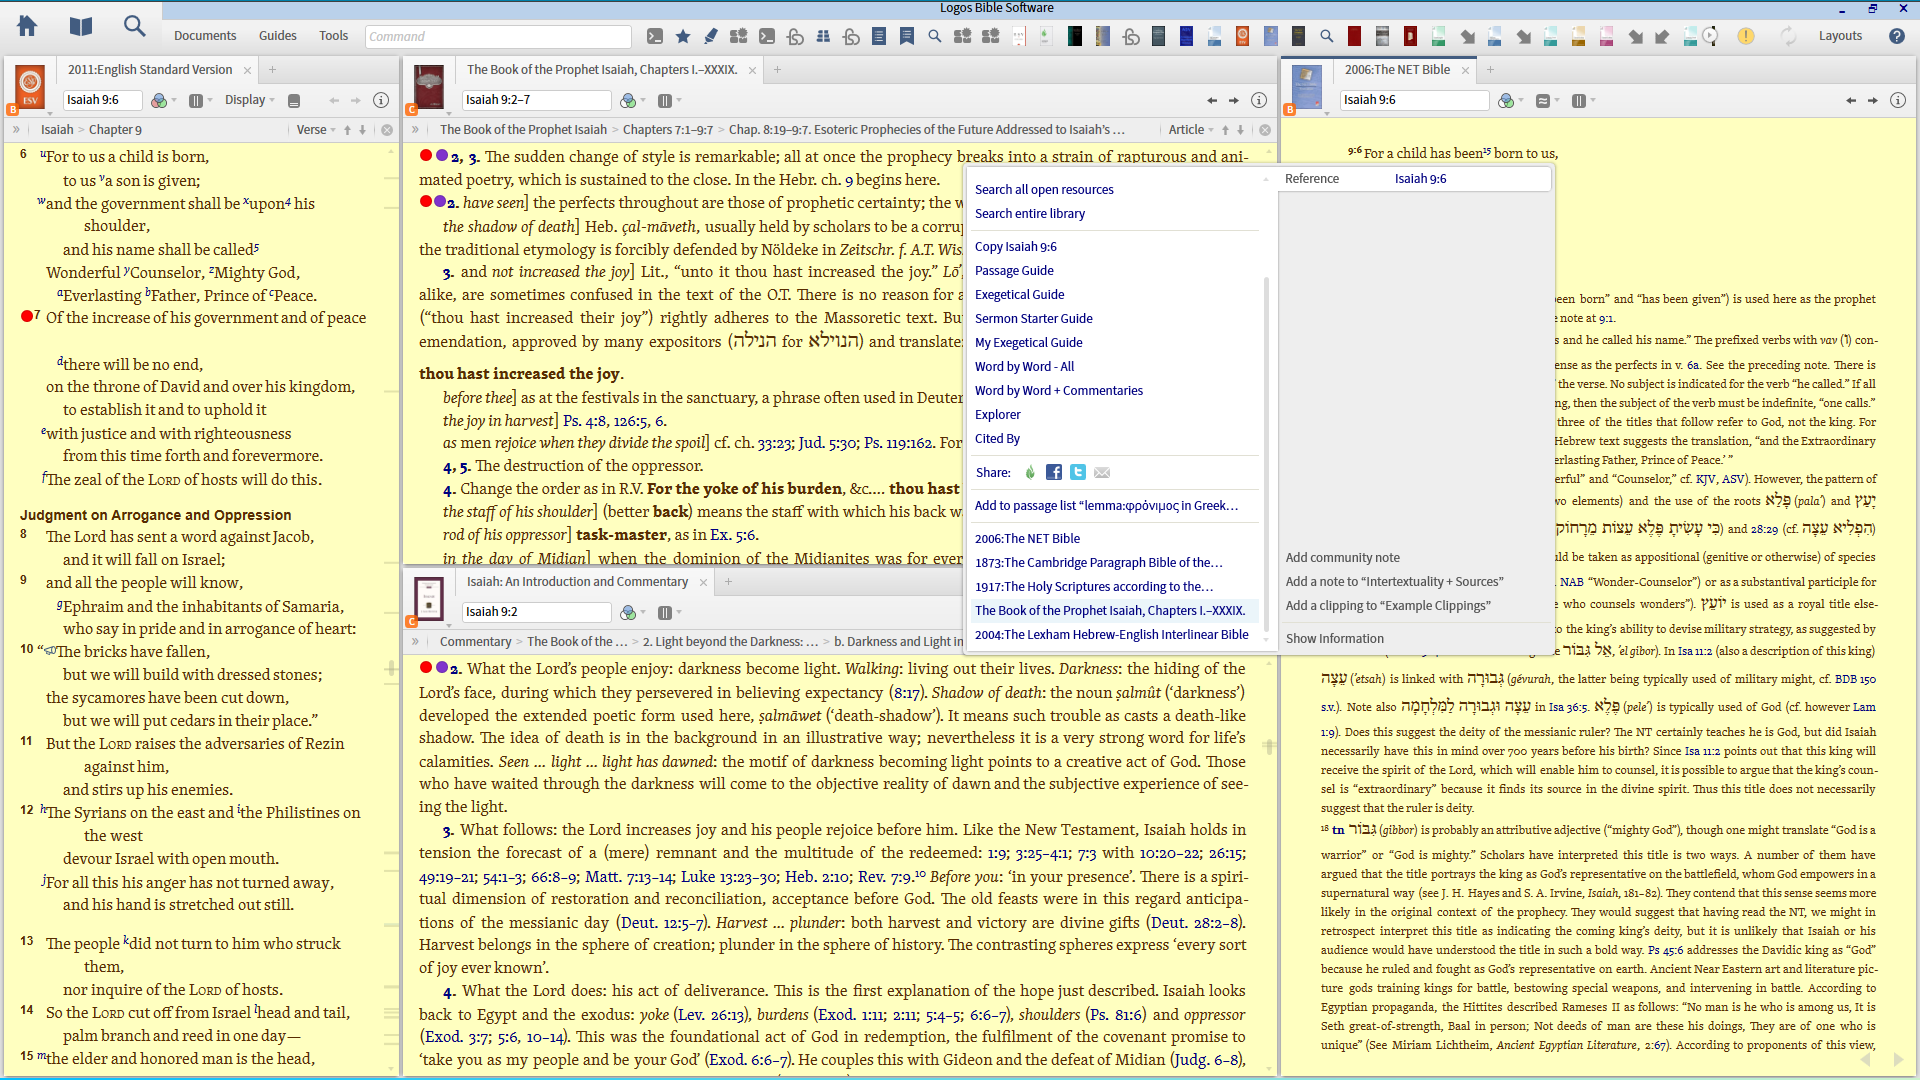Image resolution: width=1920 pixels, height=1080 pixels.
Task: Open the Display dropdown in ESV
Action: 250,100
